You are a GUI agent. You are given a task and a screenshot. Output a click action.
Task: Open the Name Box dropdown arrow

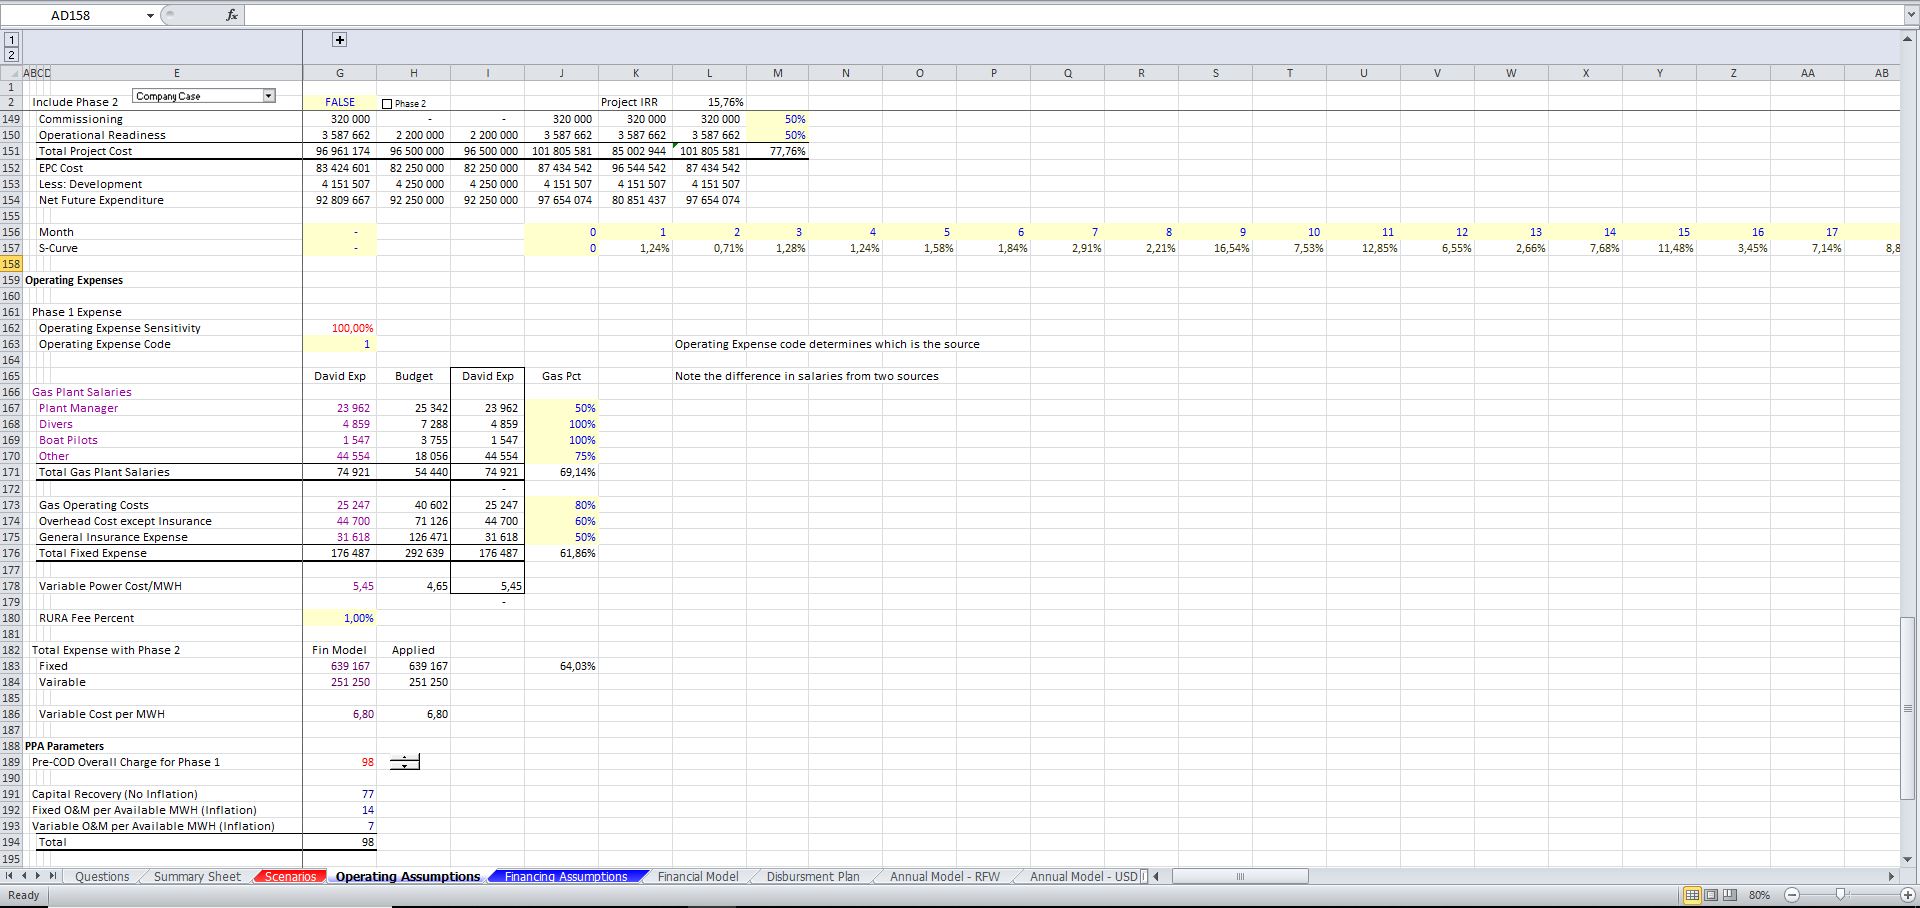[150, 15]
